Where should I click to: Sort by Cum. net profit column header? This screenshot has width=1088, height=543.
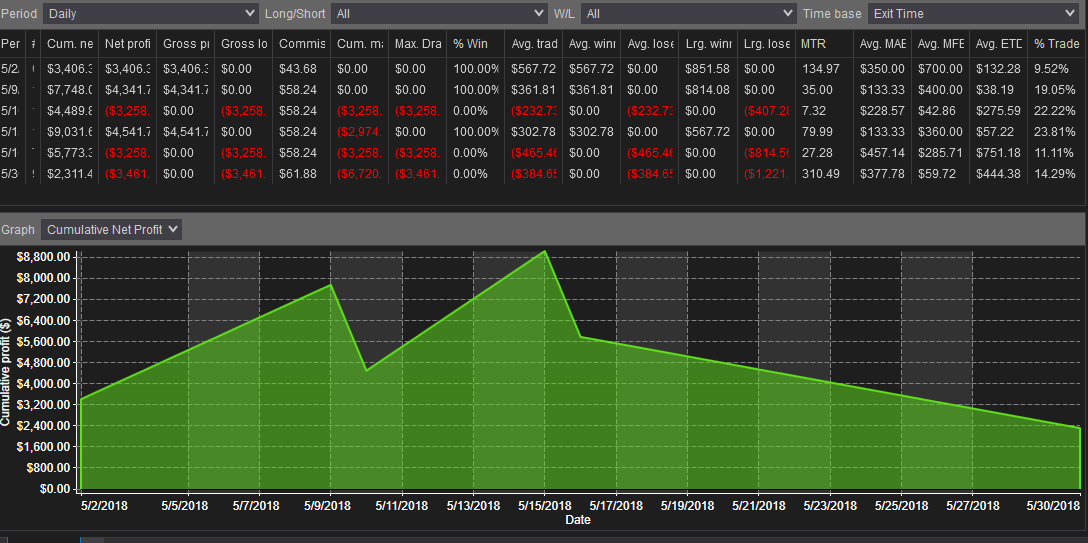click(x=70, y=44)
